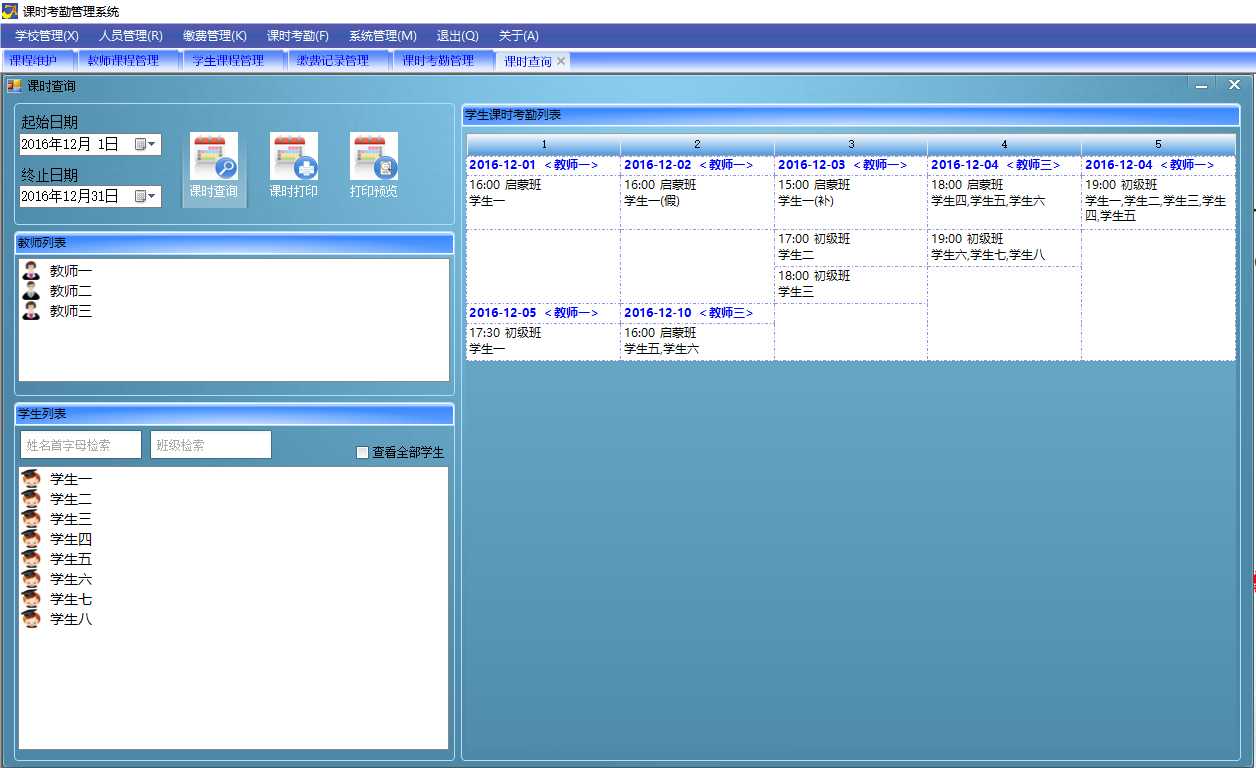Click column header 1 in attendance table
This screenshot has width=1256, height=768.
point(544,145)
